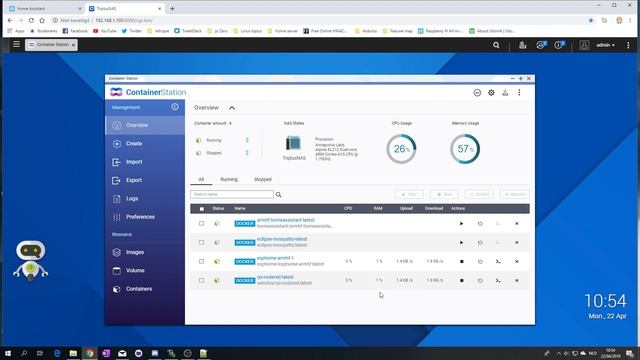Open the terminal for the rpi-nodered-latest container
The image size is (640, 360).
(x=498, y=280)
